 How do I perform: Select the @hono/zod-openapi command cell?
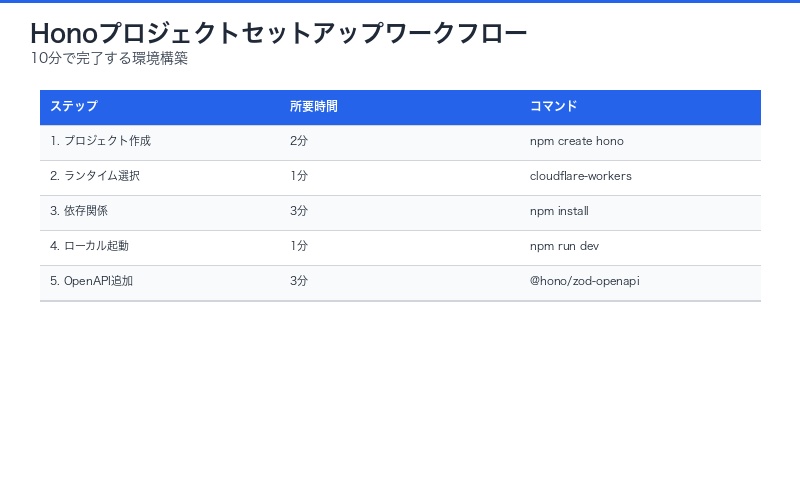coord(585,282)
